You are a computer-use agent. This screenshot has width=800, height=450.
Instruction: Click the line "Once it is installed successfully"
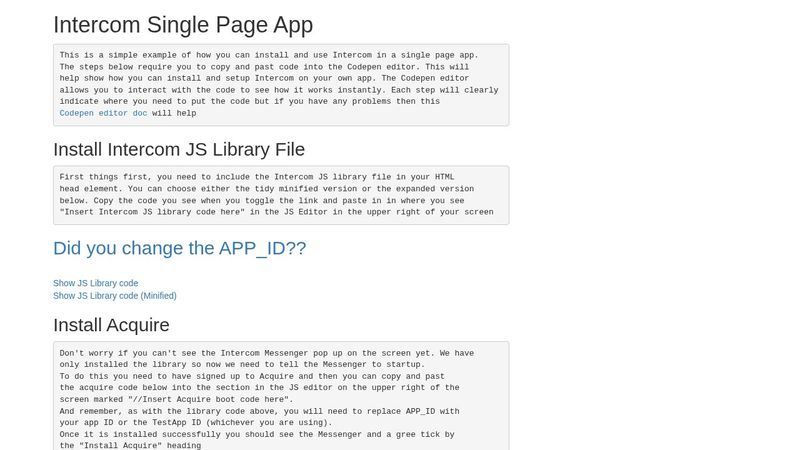(x=257, y=434)
